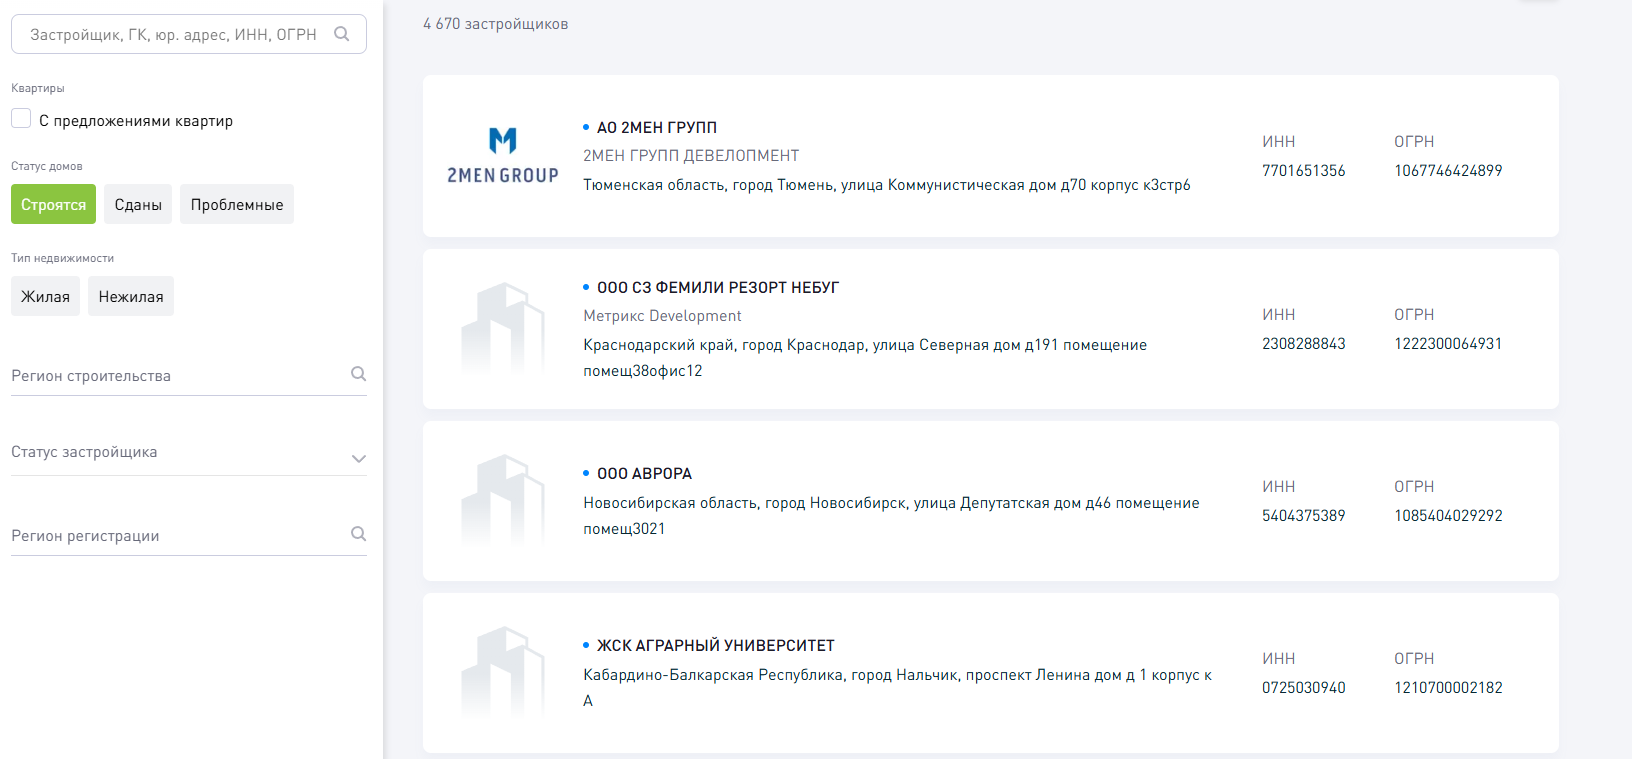The height and width of the screenshot is (759, 1632).
Task: Click the OGRN value 1085404029292
Action: pos(1448,516)
